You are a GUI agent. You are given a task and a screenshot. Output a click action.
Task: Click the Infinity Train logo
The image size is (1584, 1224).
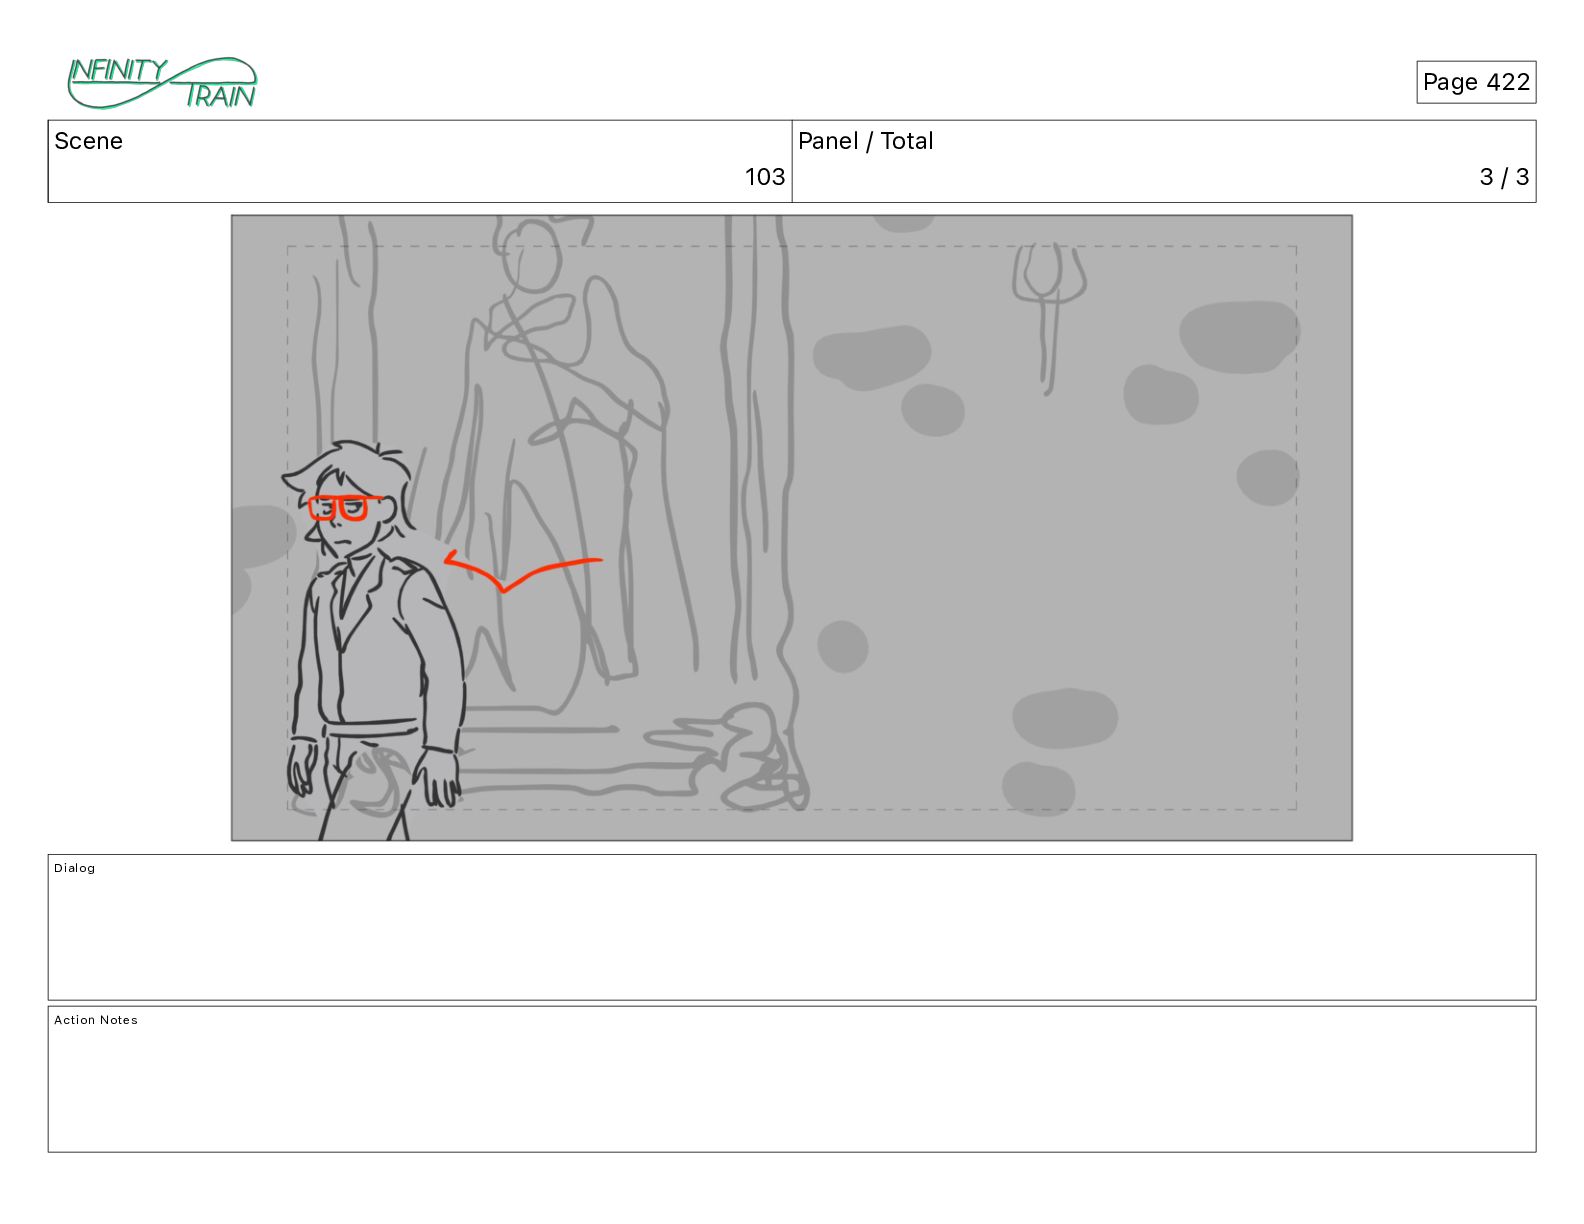coord(162,83)
